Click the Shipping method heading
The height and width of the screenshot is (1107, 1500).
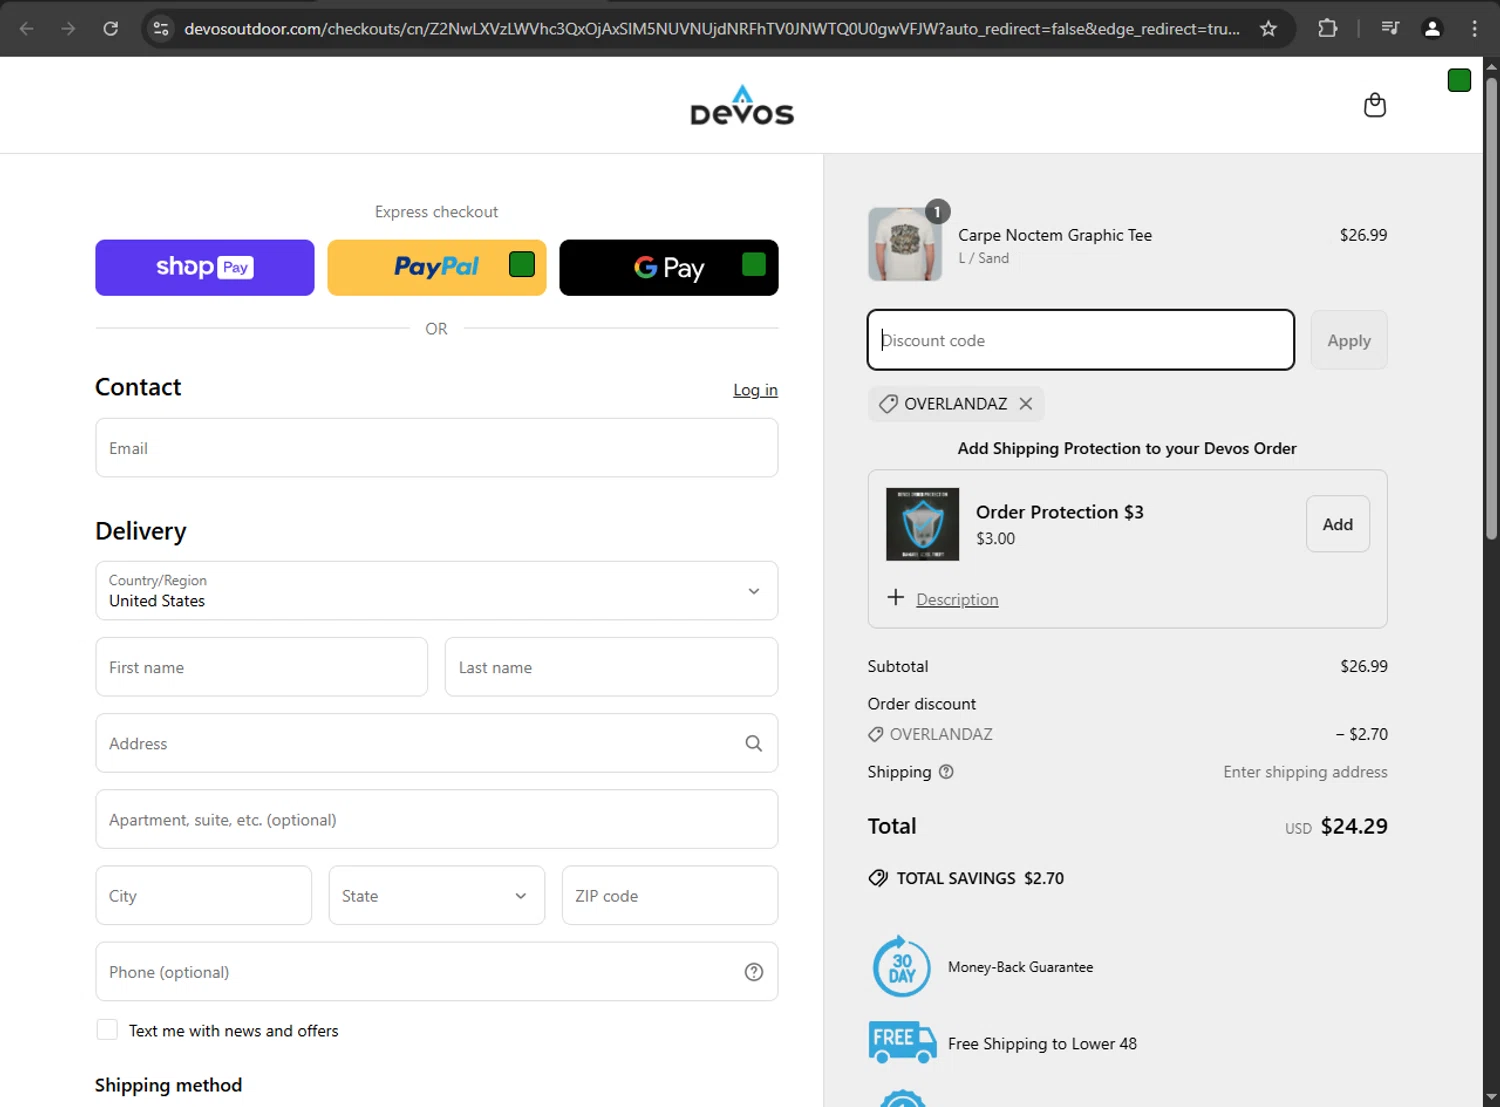point(168,1085)
